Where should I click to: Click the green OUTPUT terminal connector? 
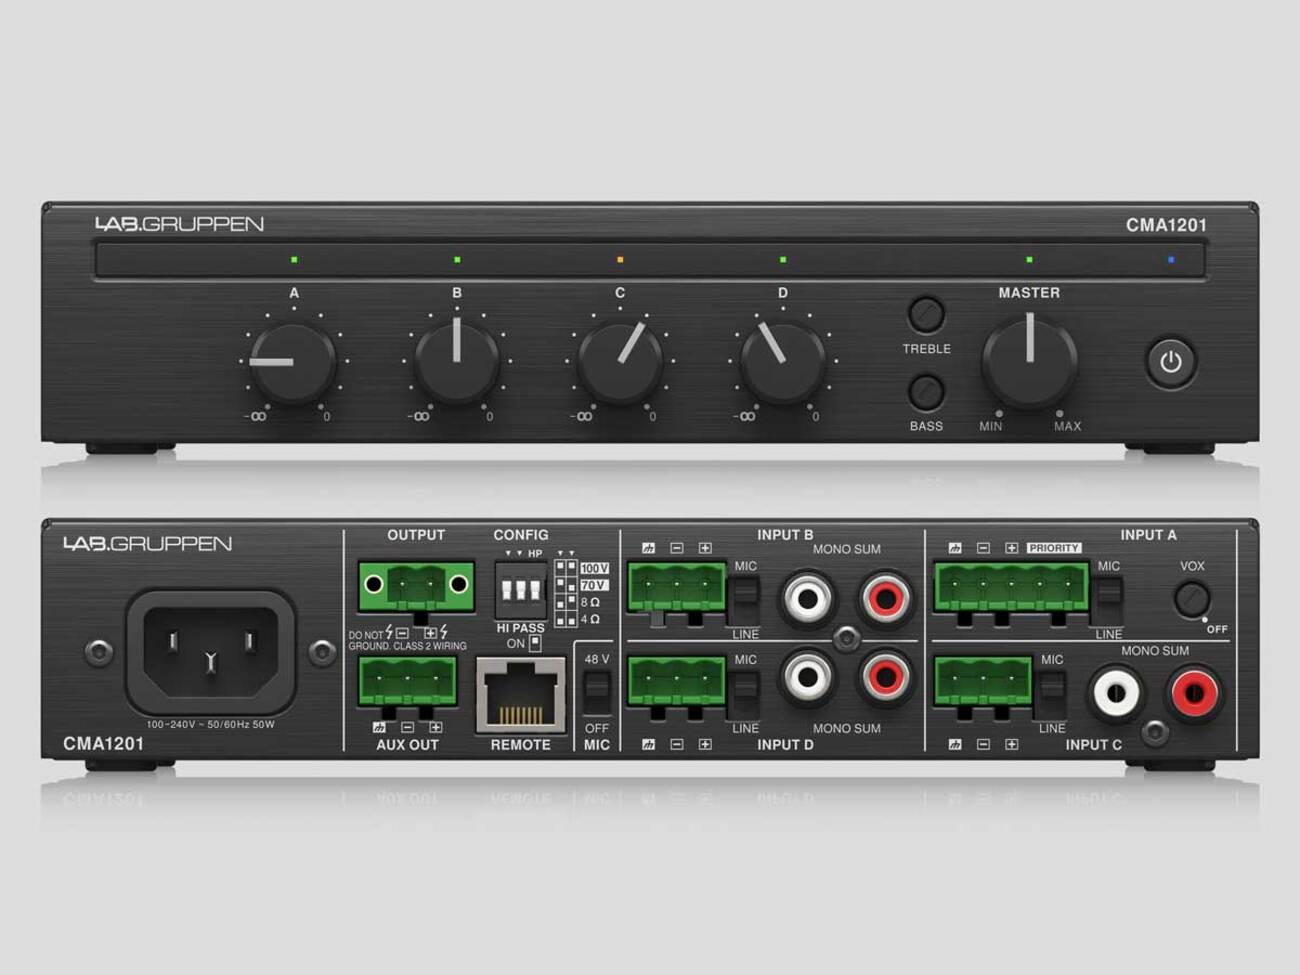416,584
